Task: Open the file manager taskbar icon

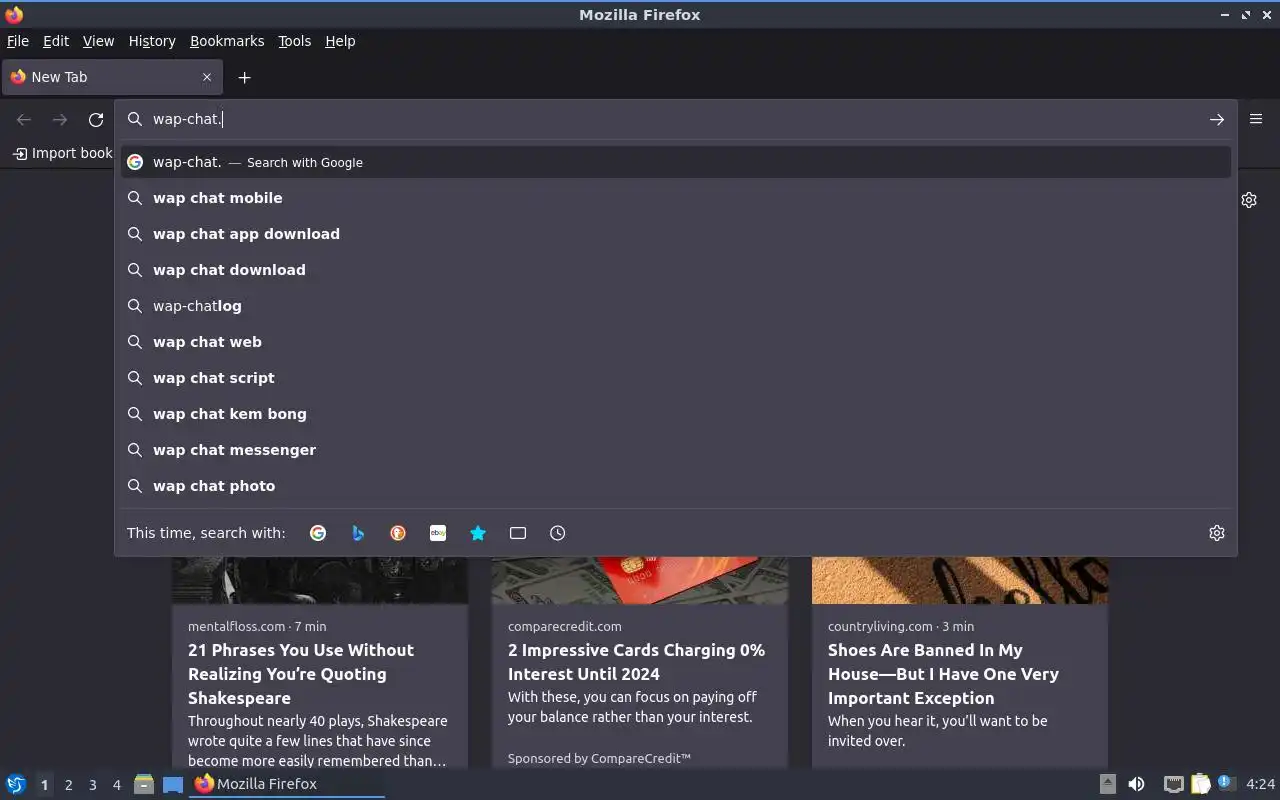Action: 144,784
